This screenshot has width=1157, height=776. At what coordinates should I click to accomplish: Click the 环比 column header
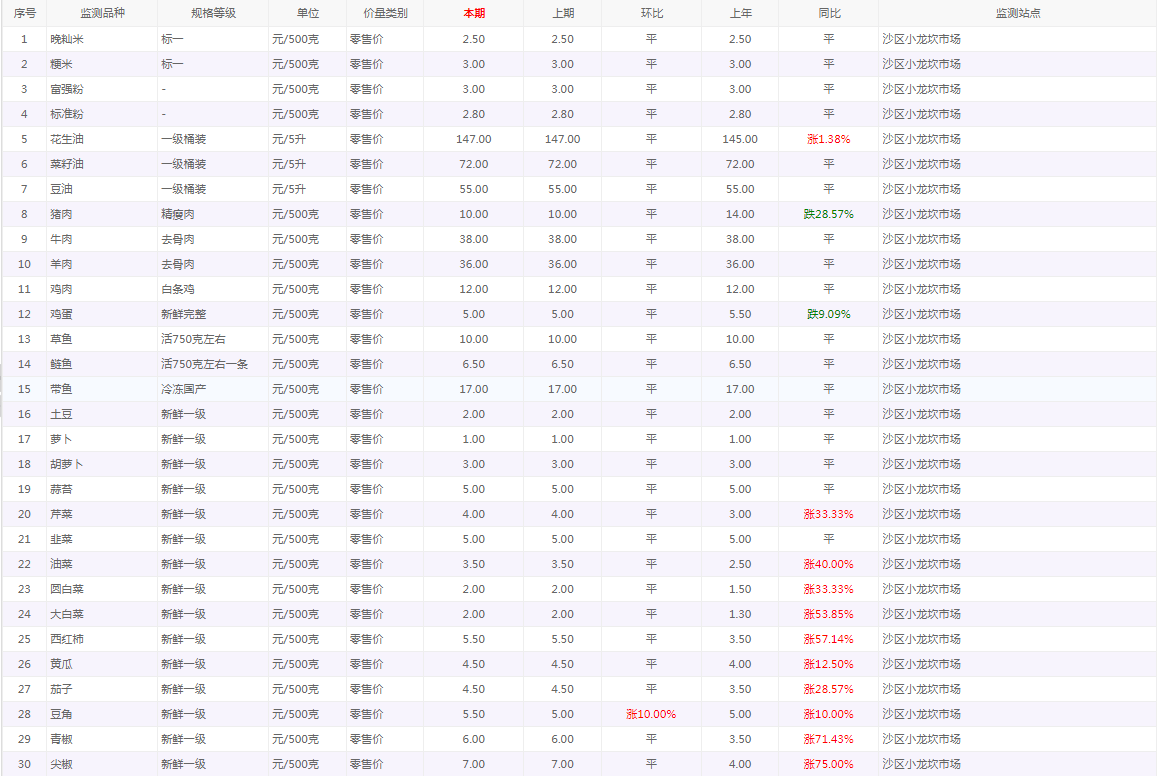point(651,14)
